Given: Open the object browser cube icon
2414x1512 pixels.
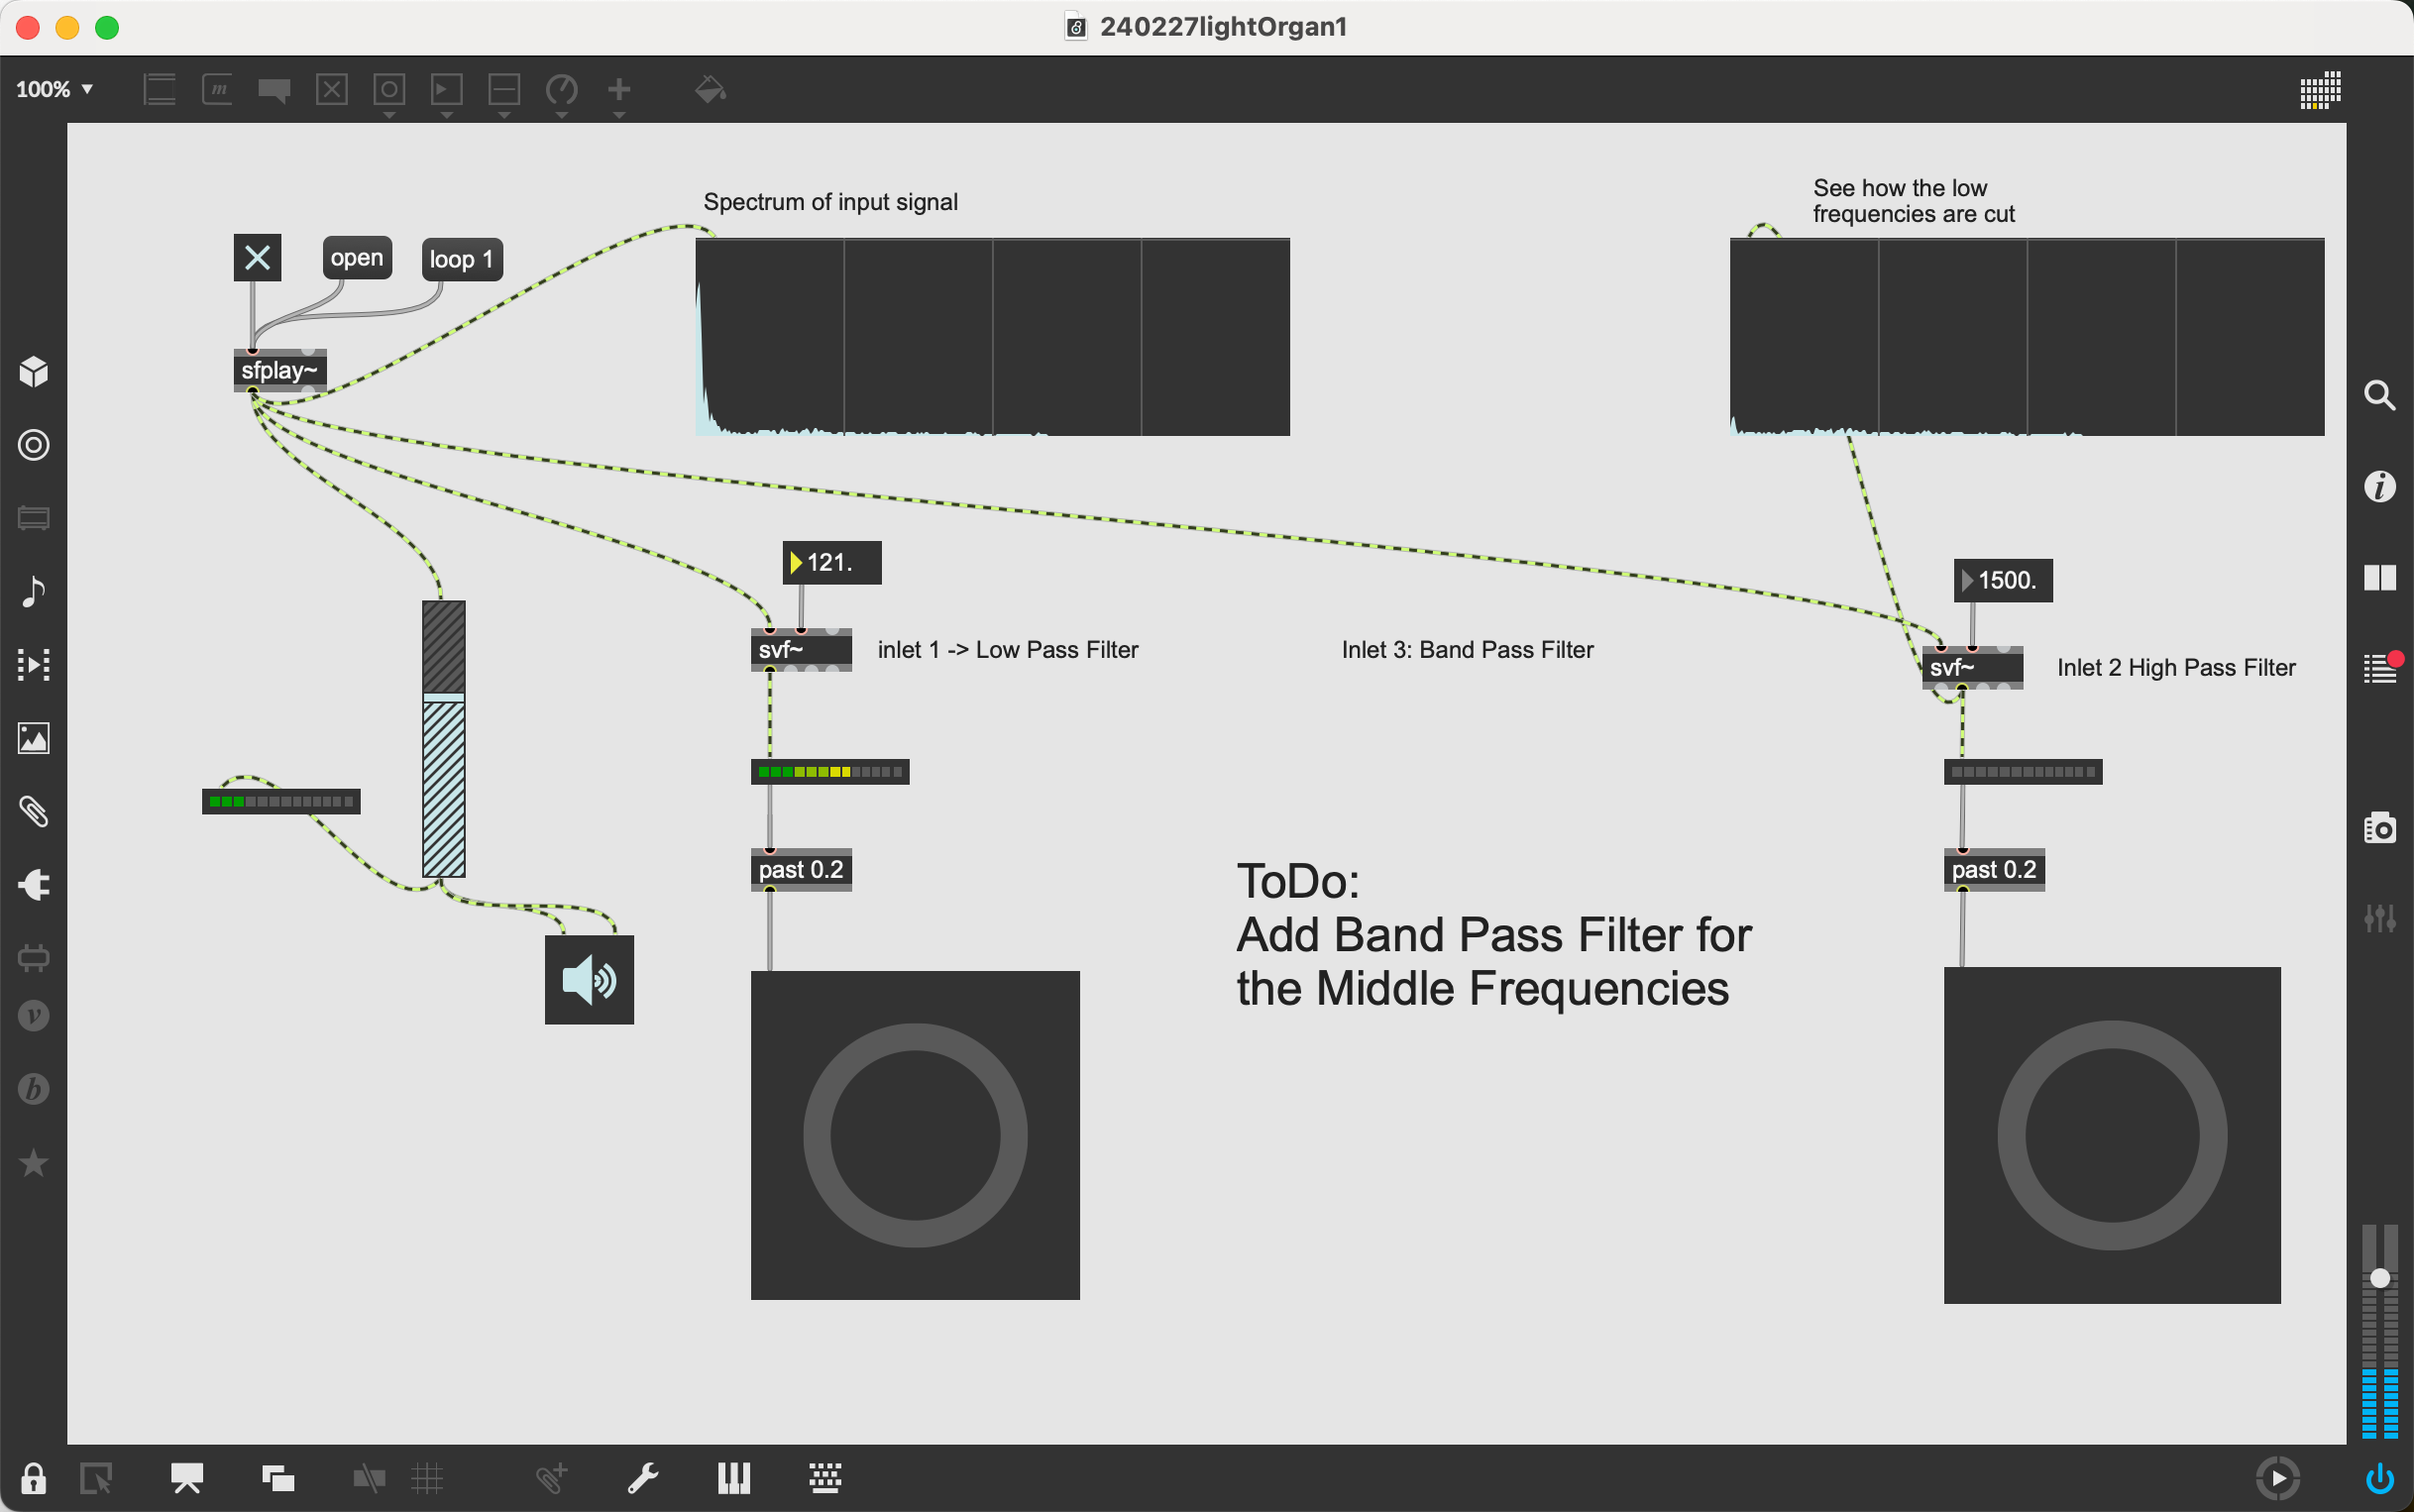Looking at the screenshot, I should coord(34,372).
